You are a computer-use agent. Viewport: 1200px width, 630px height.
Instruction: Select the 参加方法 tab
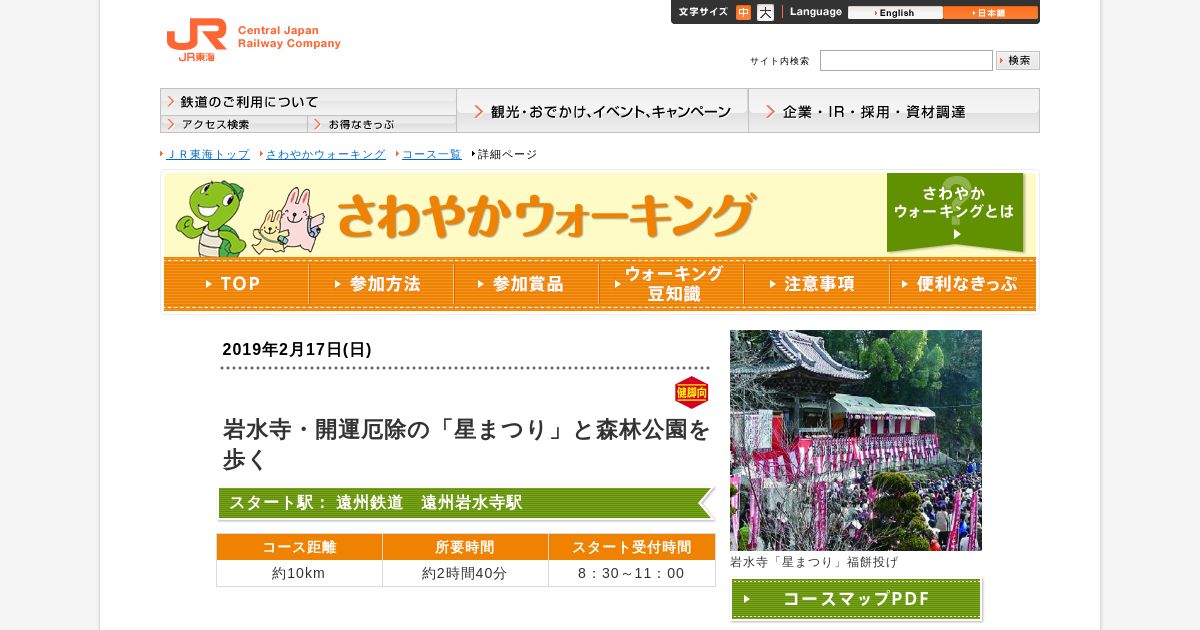coord(381,284)
